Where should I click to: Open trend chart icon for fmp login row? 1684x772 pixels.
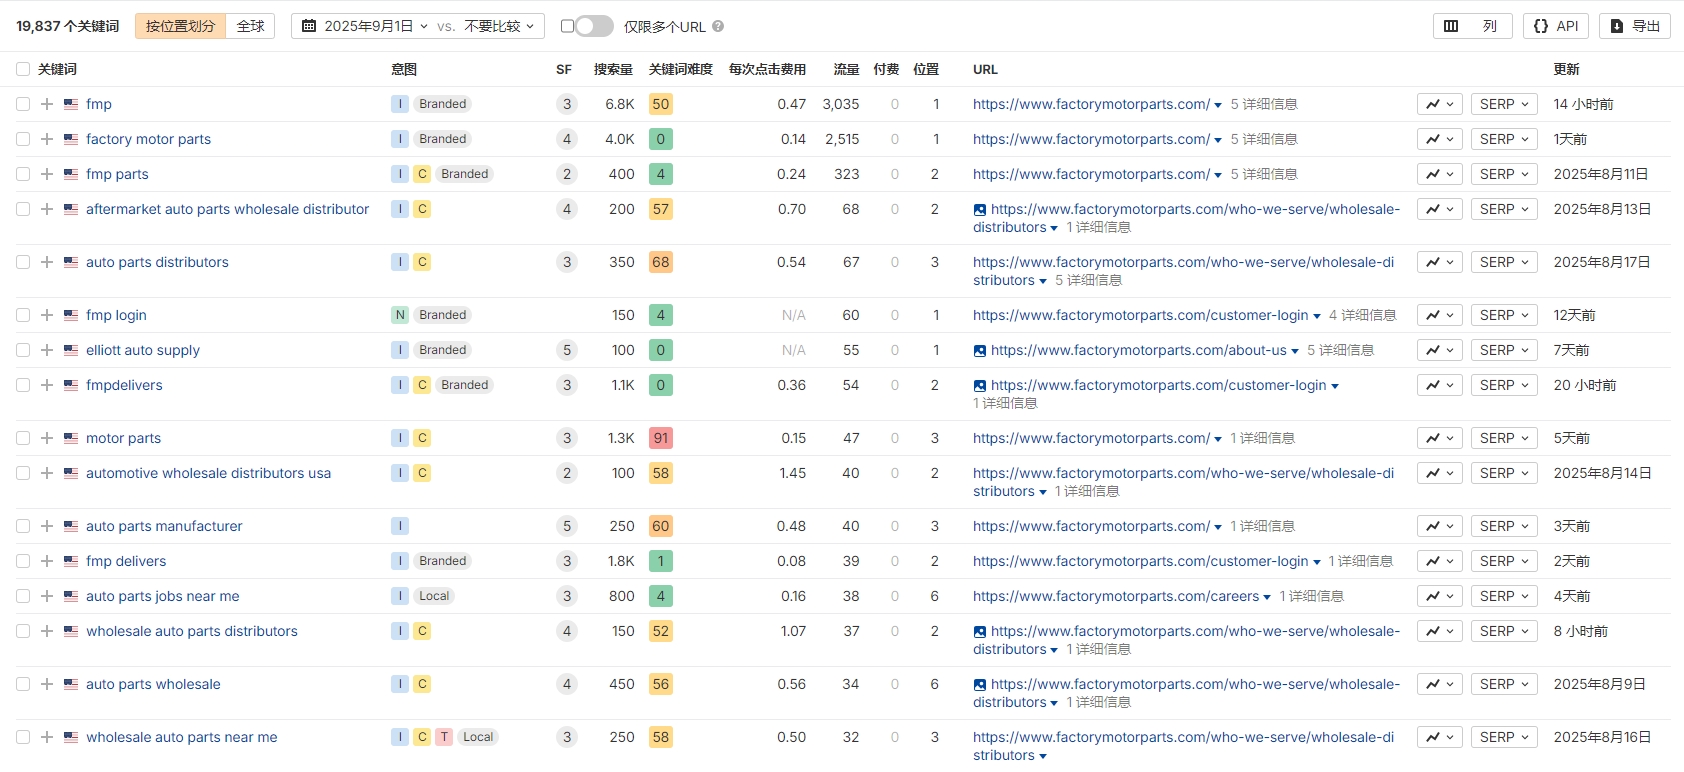pos(1440,315)
